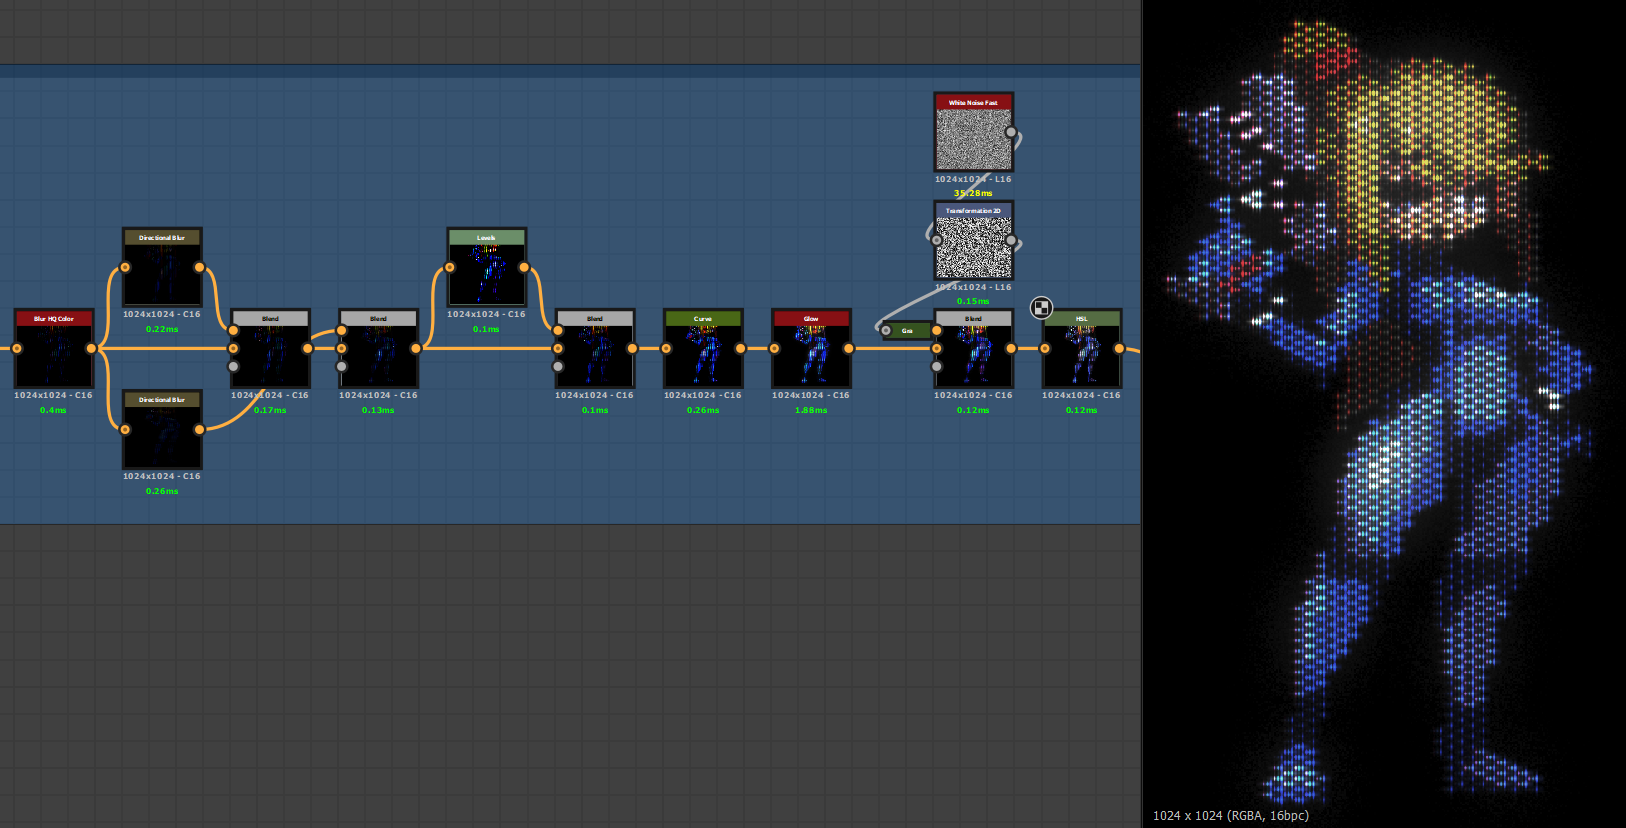Select the Transformation 2D node
The width and height of the screenshot is (1626, 828).
coord(973,240)
